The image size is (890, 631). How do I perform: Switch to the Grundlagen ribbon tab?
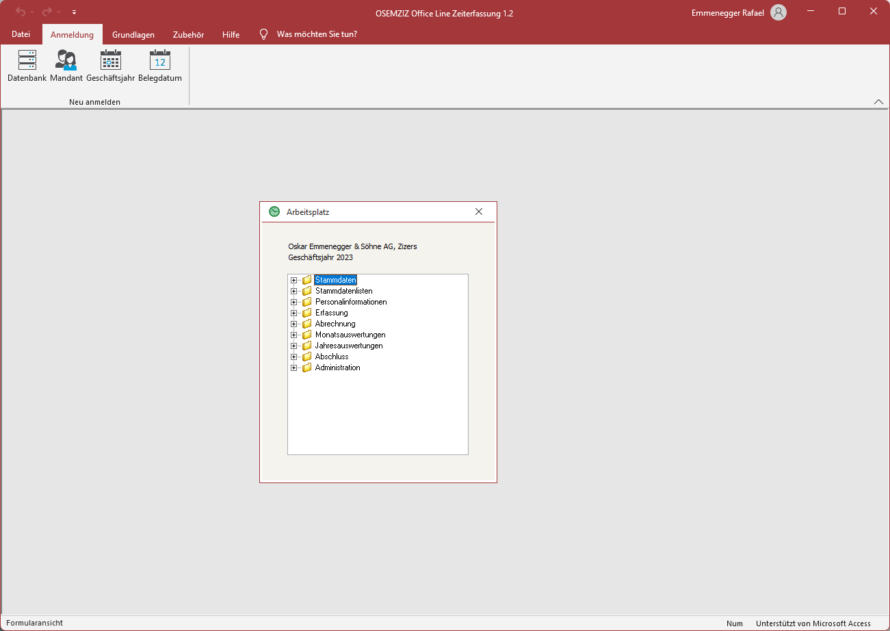(133, 34)
